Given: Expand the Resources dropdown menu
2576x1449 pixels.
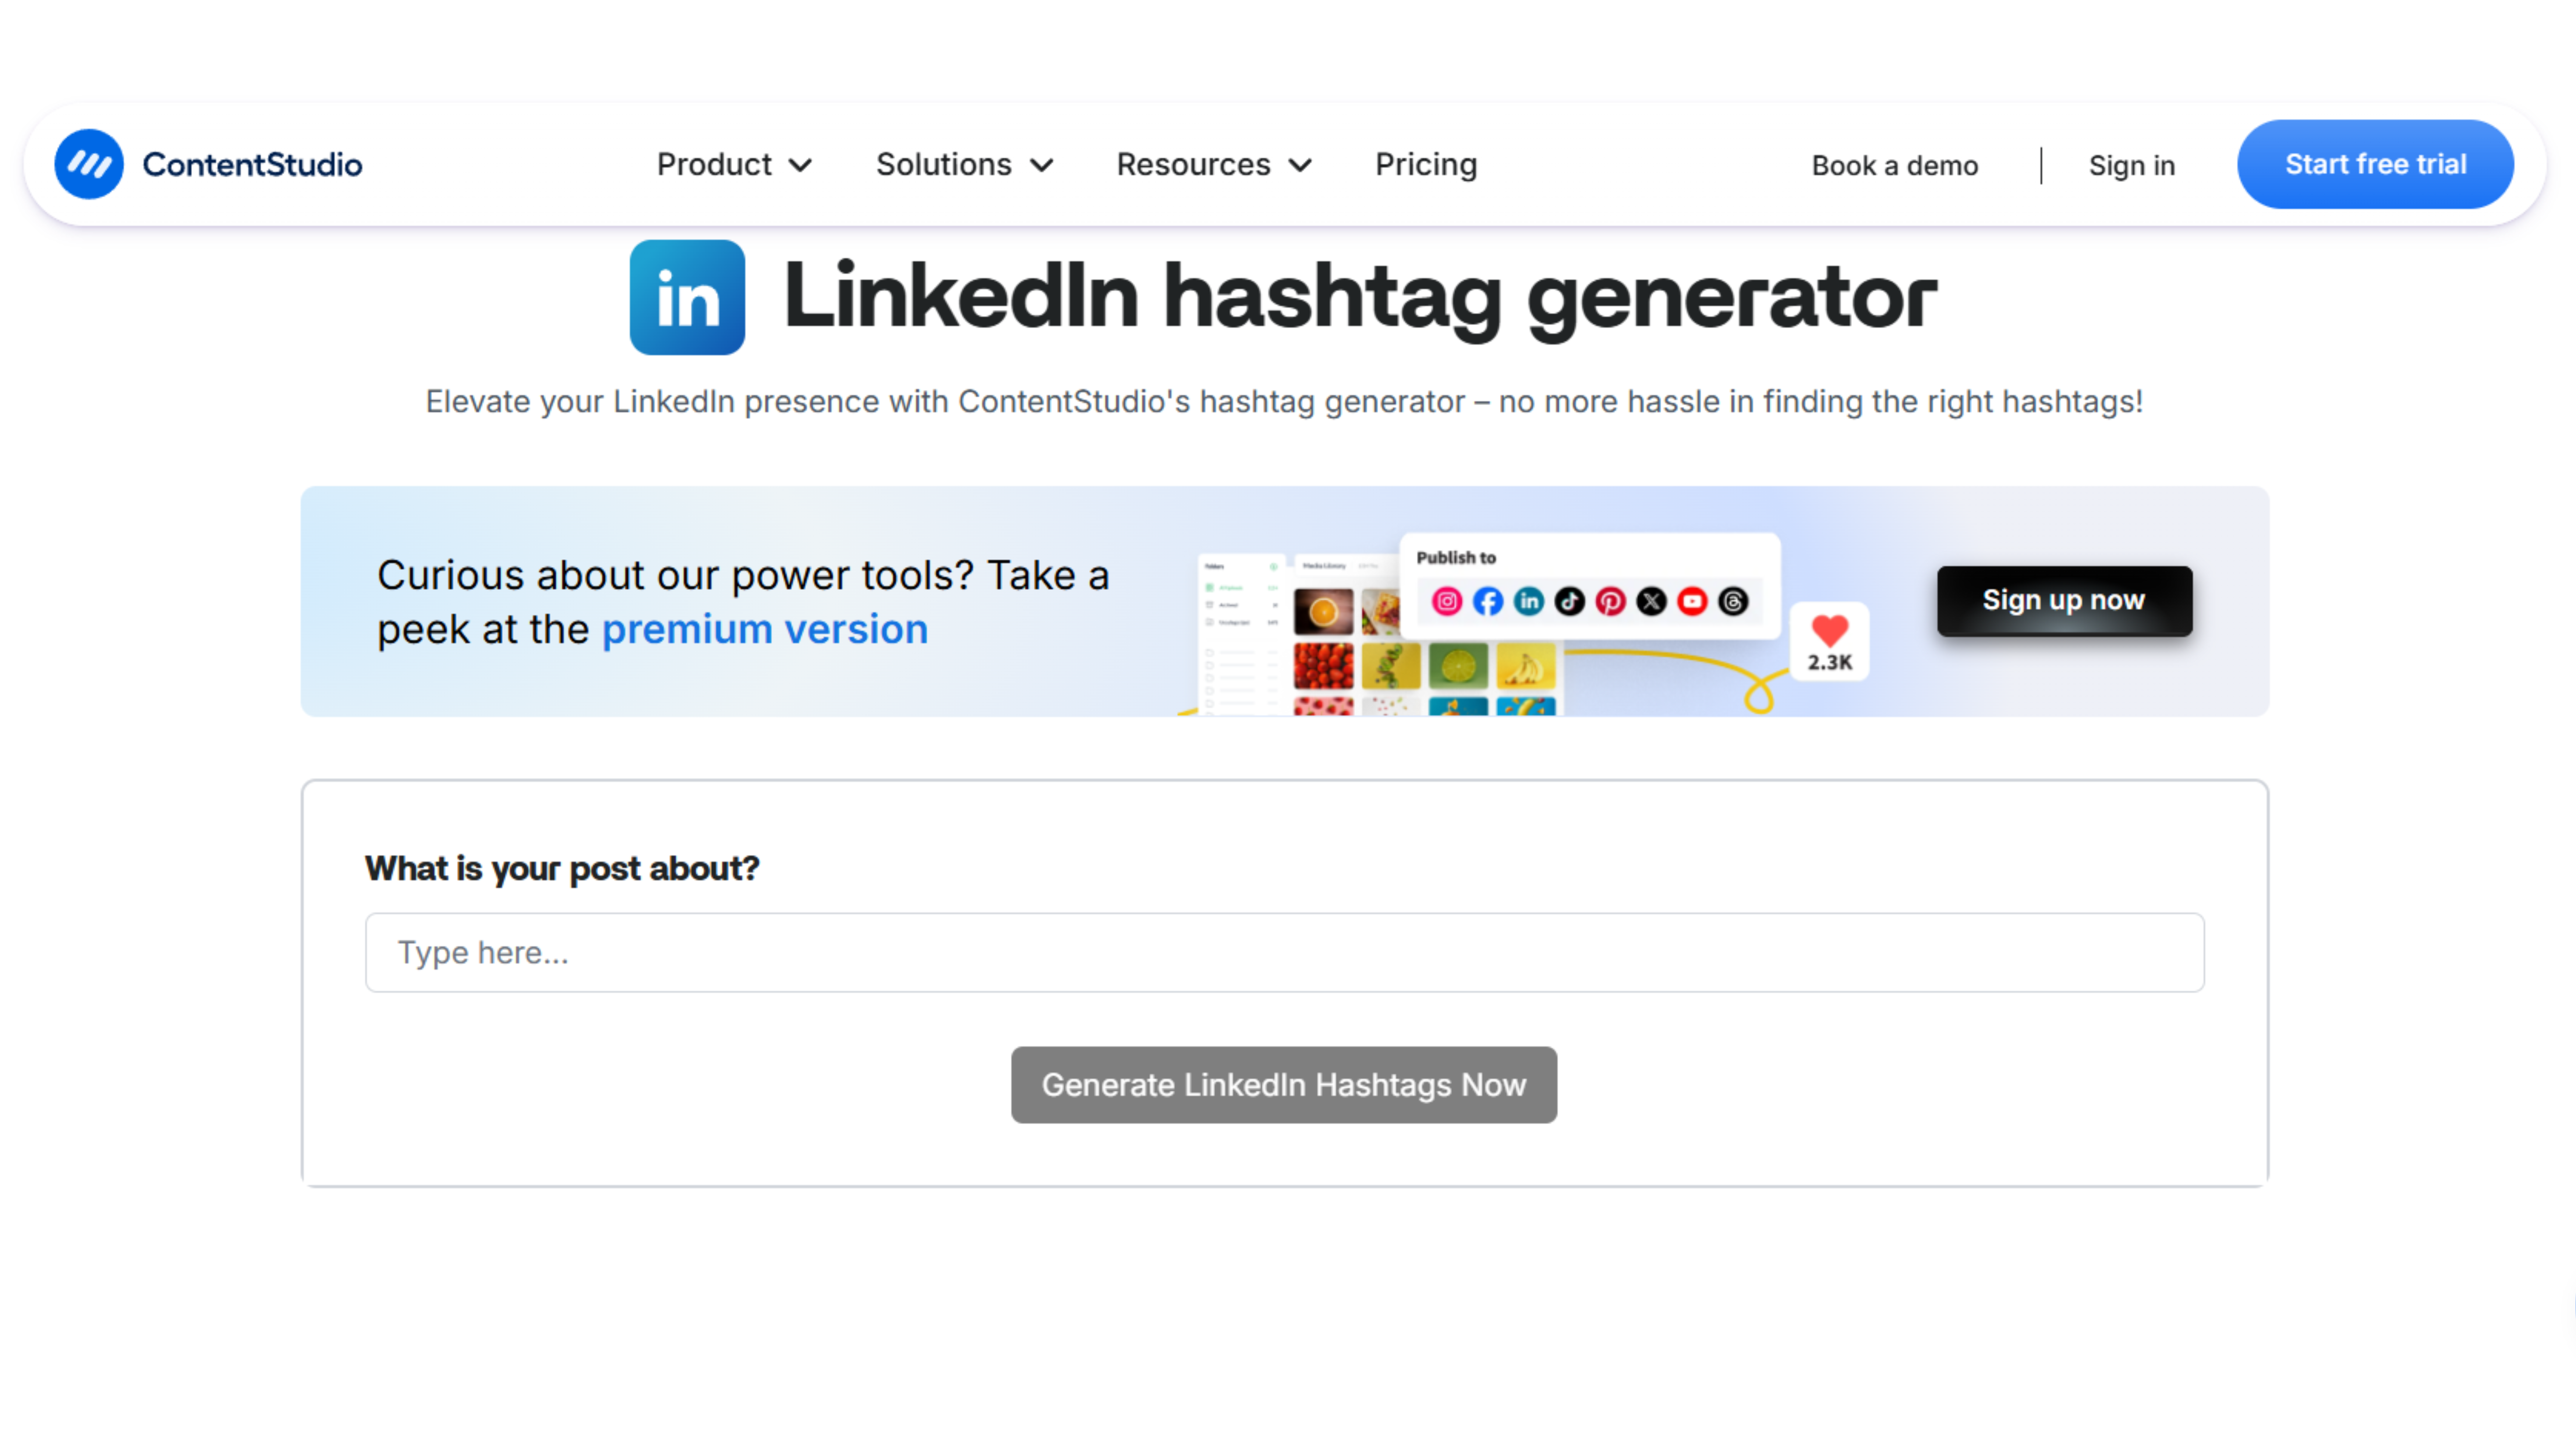Looking at the screenshot, I should (1213, 164).
